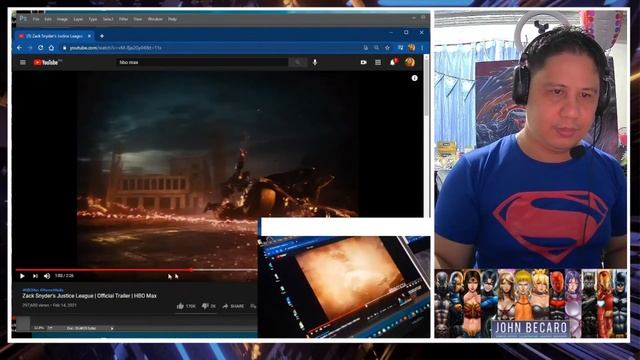Screen dimensions: 640x360
Task: Open Photoshop Edit menu
Action: [48, 19]
